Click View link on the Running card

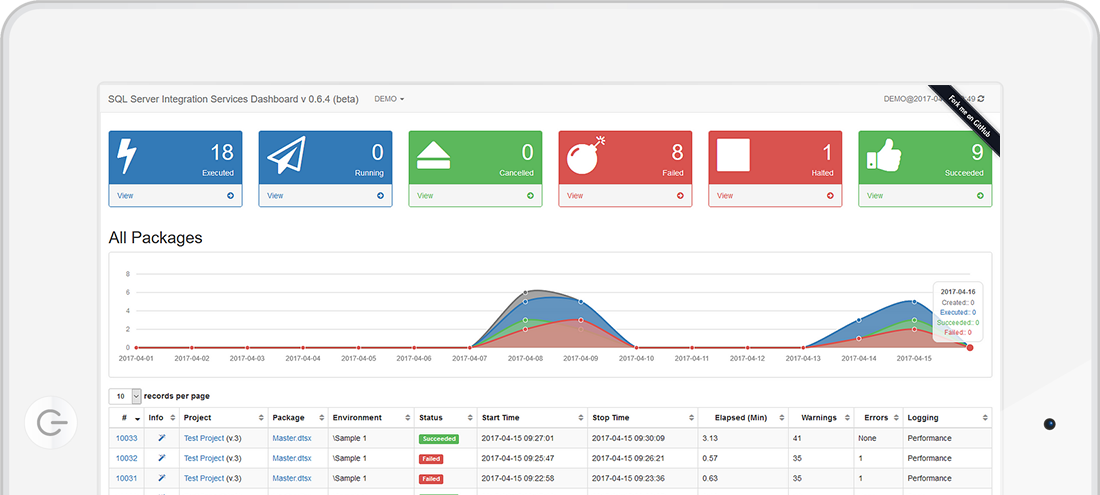[275, 196]
